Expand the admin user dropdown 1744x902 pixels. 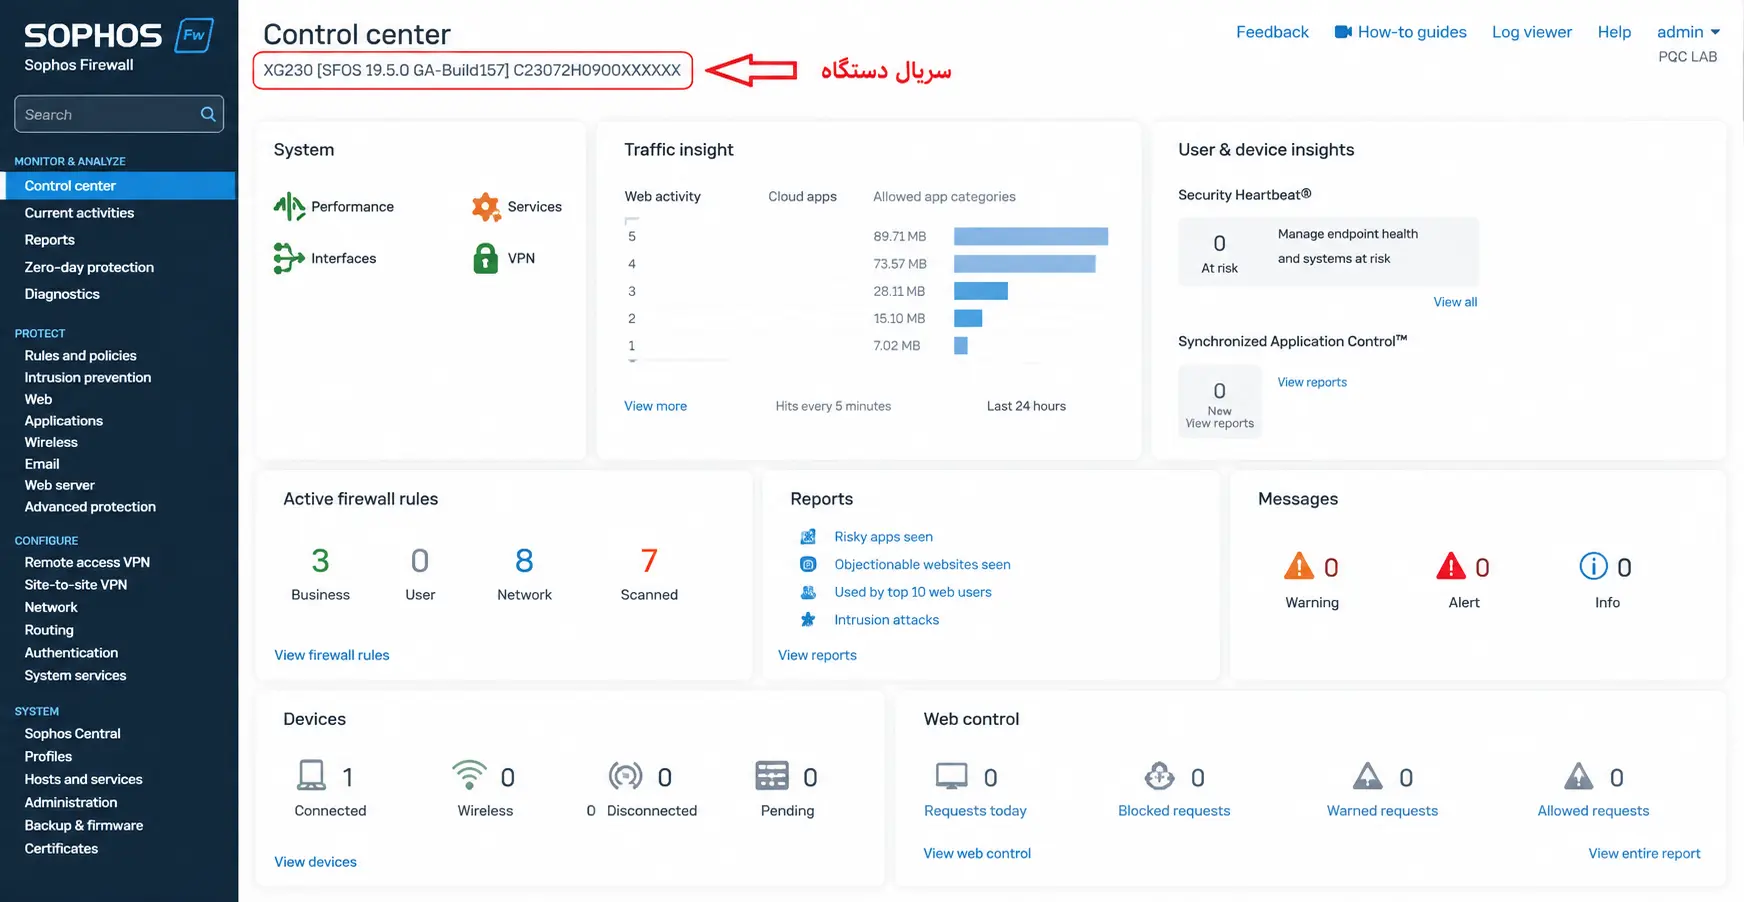pos(1688,32)
